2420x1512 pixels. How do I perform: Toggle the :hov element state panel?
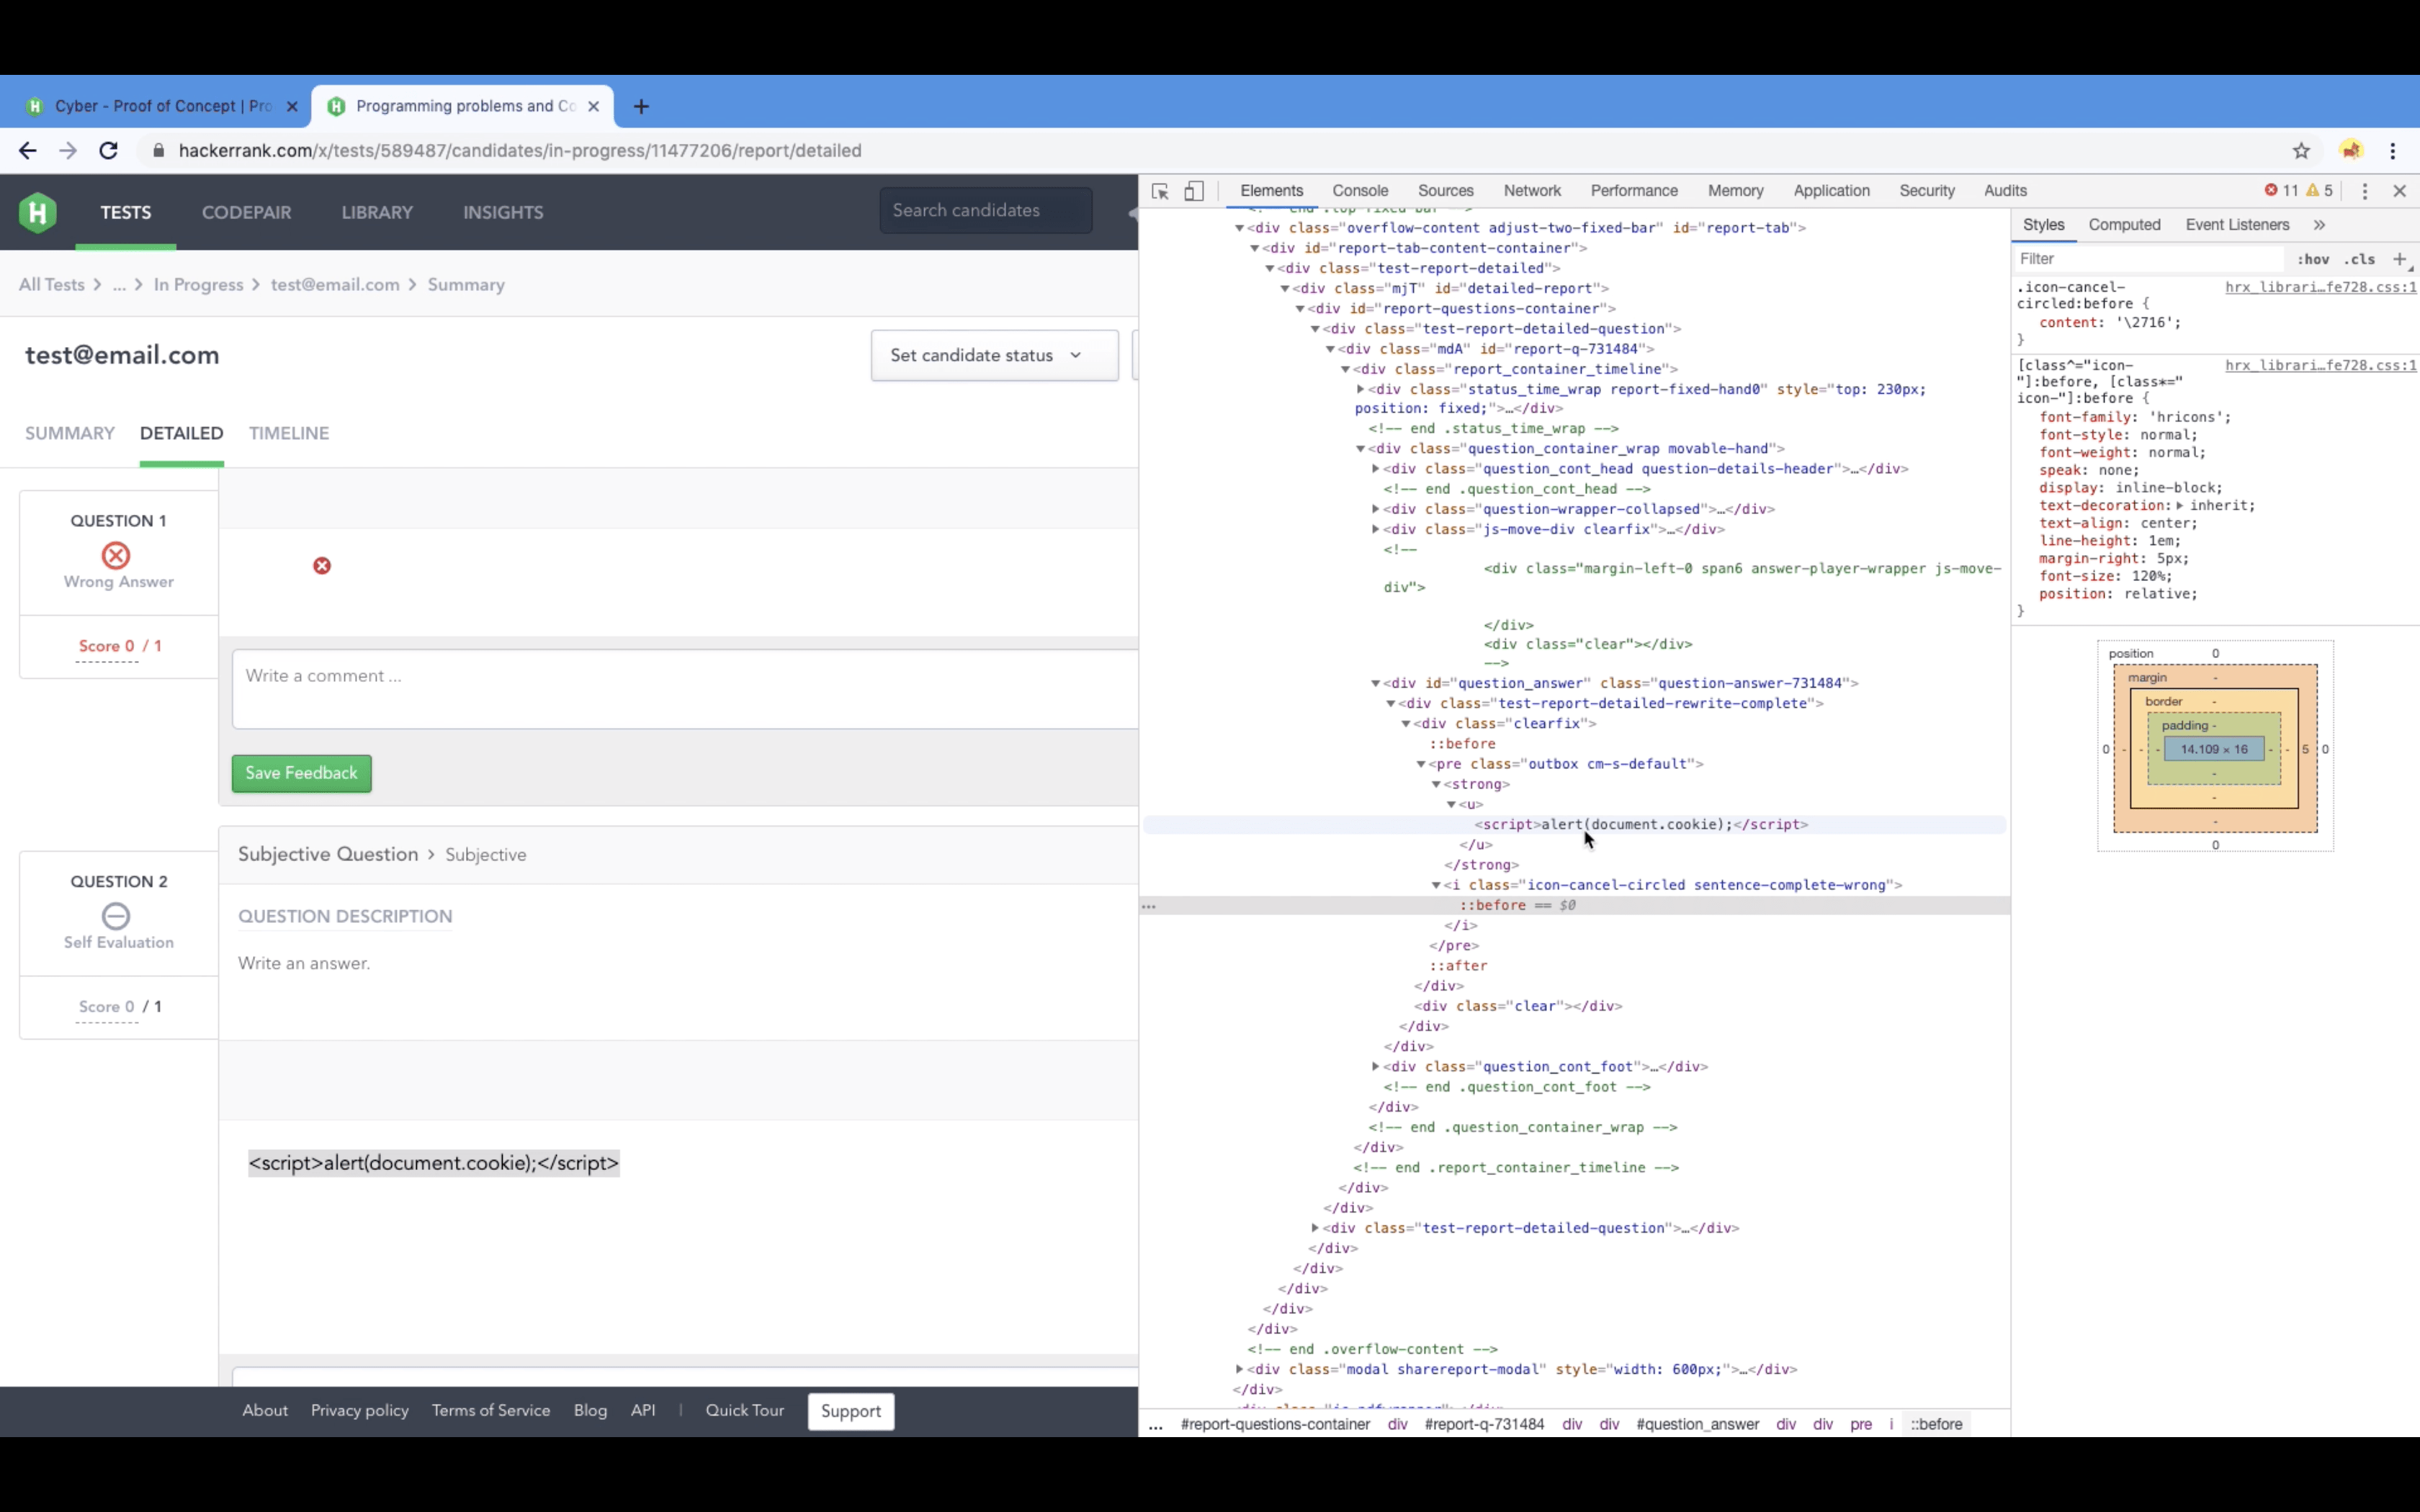[x=2313, y=259]
